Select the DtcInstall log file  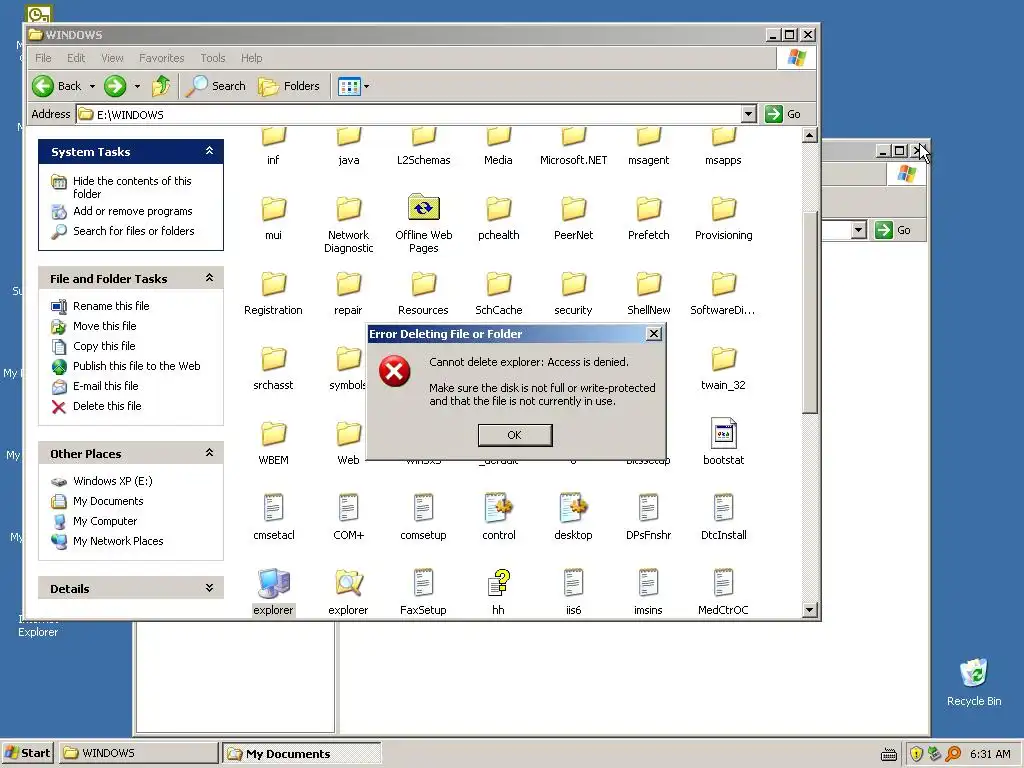(724, 517)
